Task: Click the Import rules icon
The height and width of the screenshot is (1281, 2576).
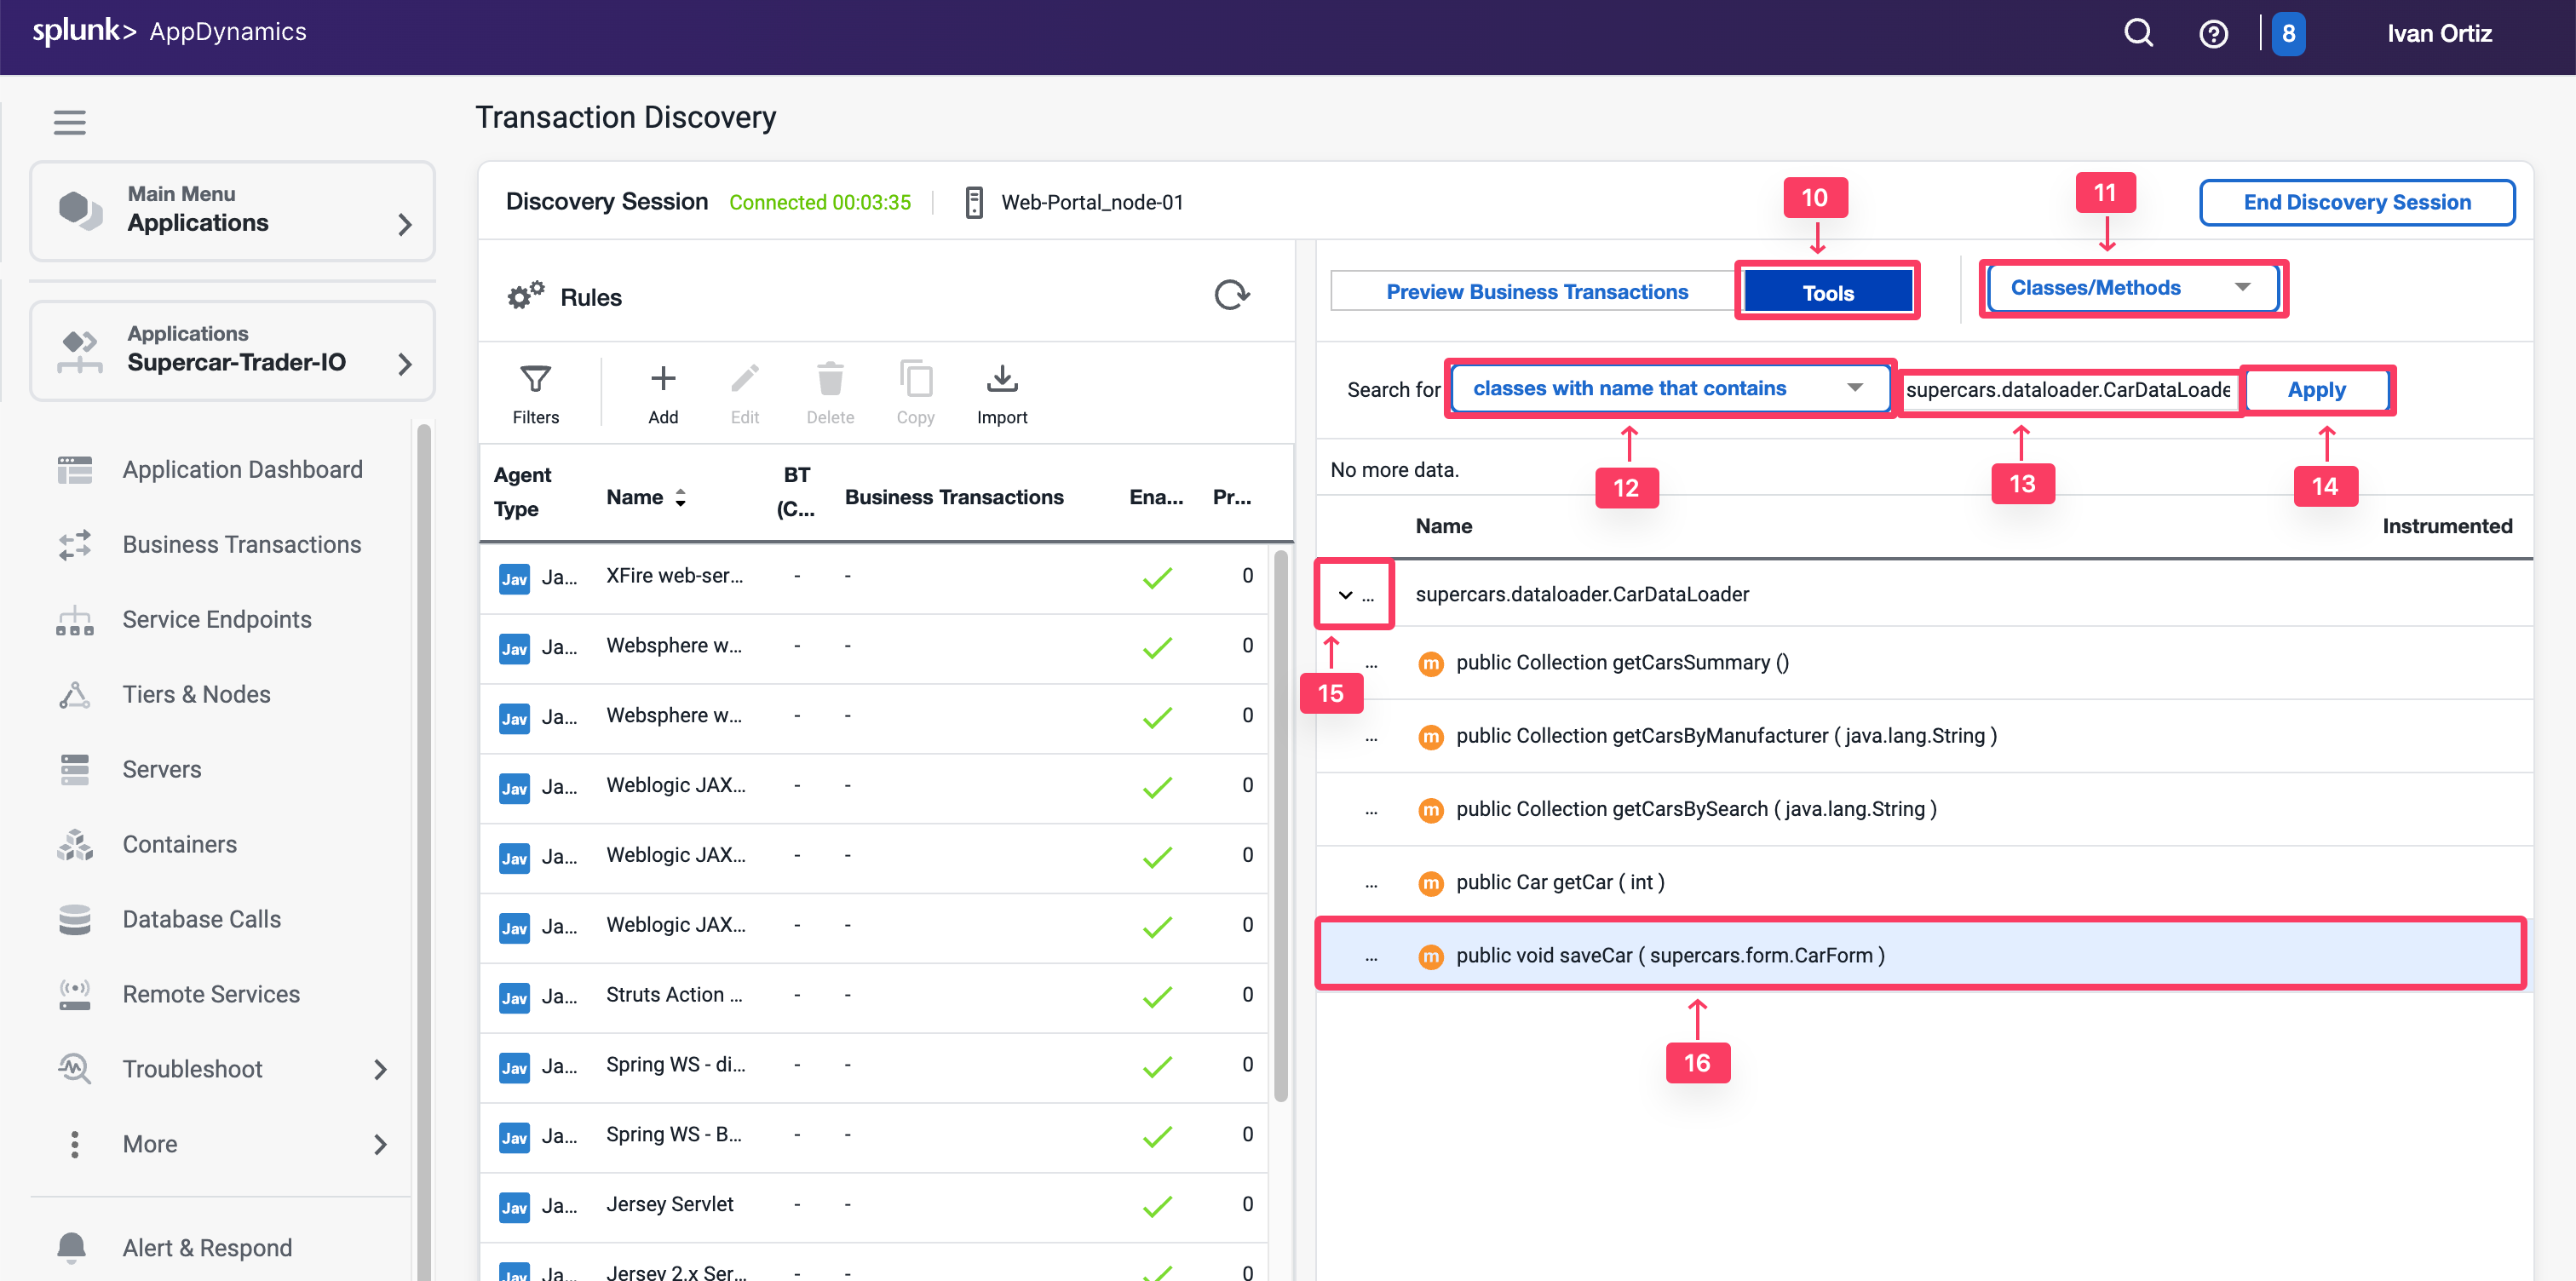Action: coord(1001,379)
